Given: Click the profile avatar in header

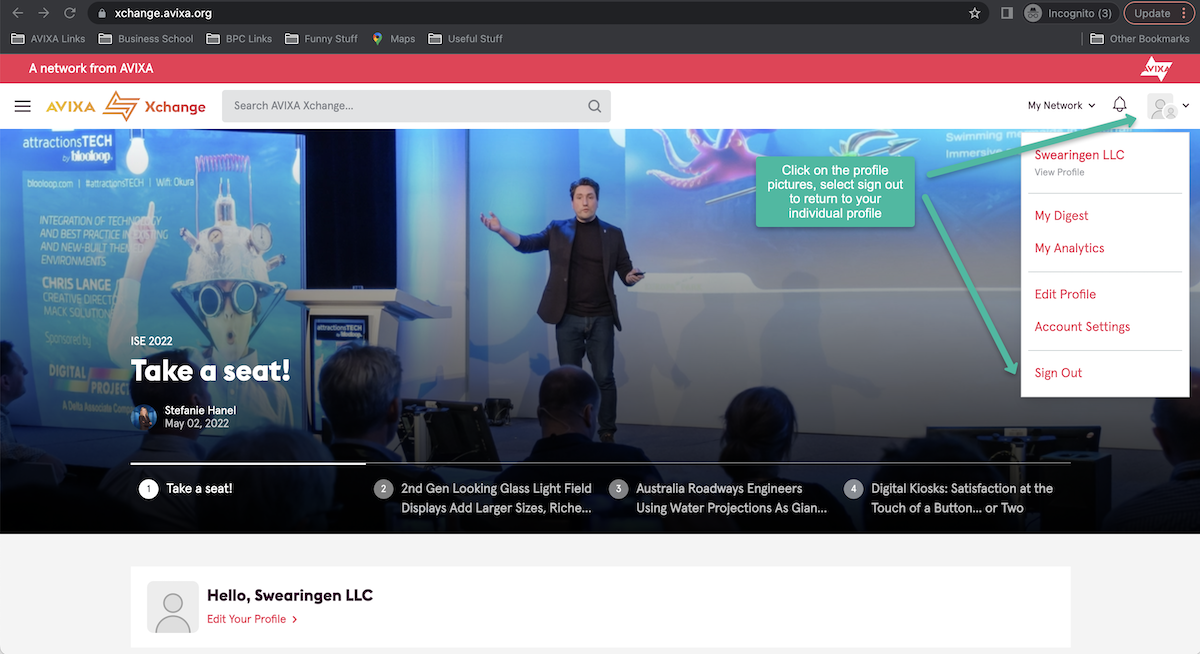Looking at the screenshot, I should 1161,106.
